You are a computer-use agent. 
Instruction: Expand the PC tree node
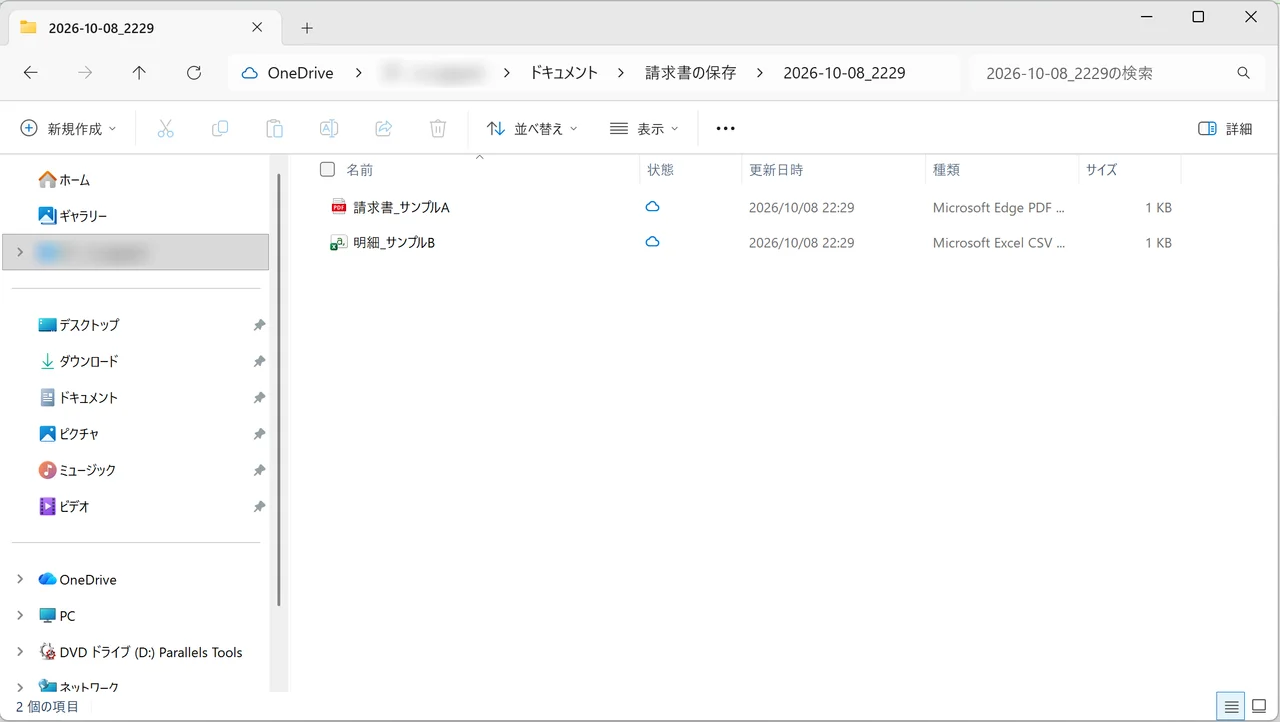(x=20, y=616)
